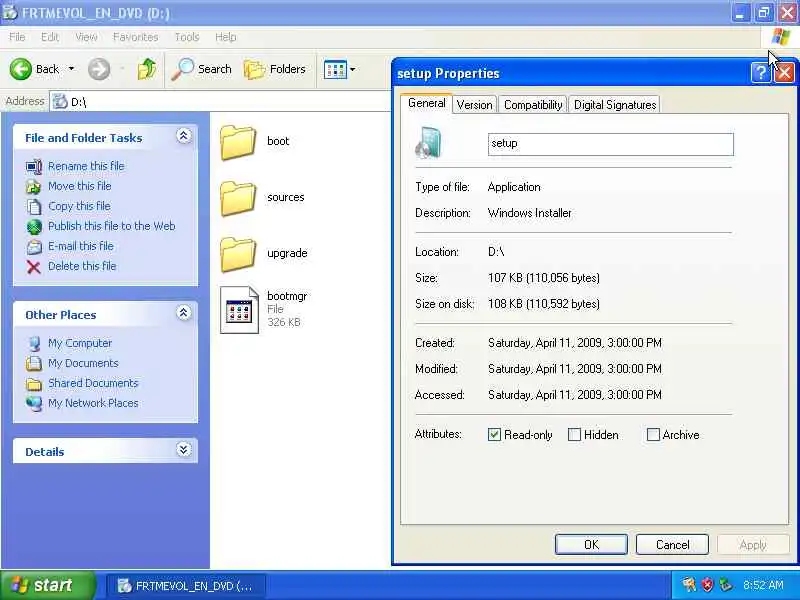Expand the Details panel
800x600 pixels.
[184, 449]
